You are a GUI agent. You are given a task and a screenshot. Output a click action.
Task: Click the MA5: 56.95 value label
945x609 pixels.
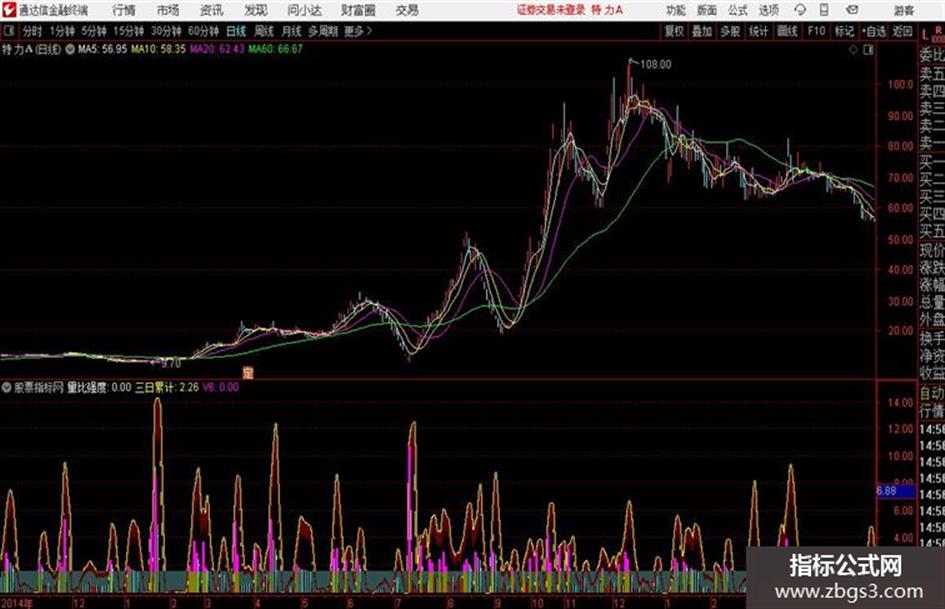pyautogui.click(x=102, y=49)
